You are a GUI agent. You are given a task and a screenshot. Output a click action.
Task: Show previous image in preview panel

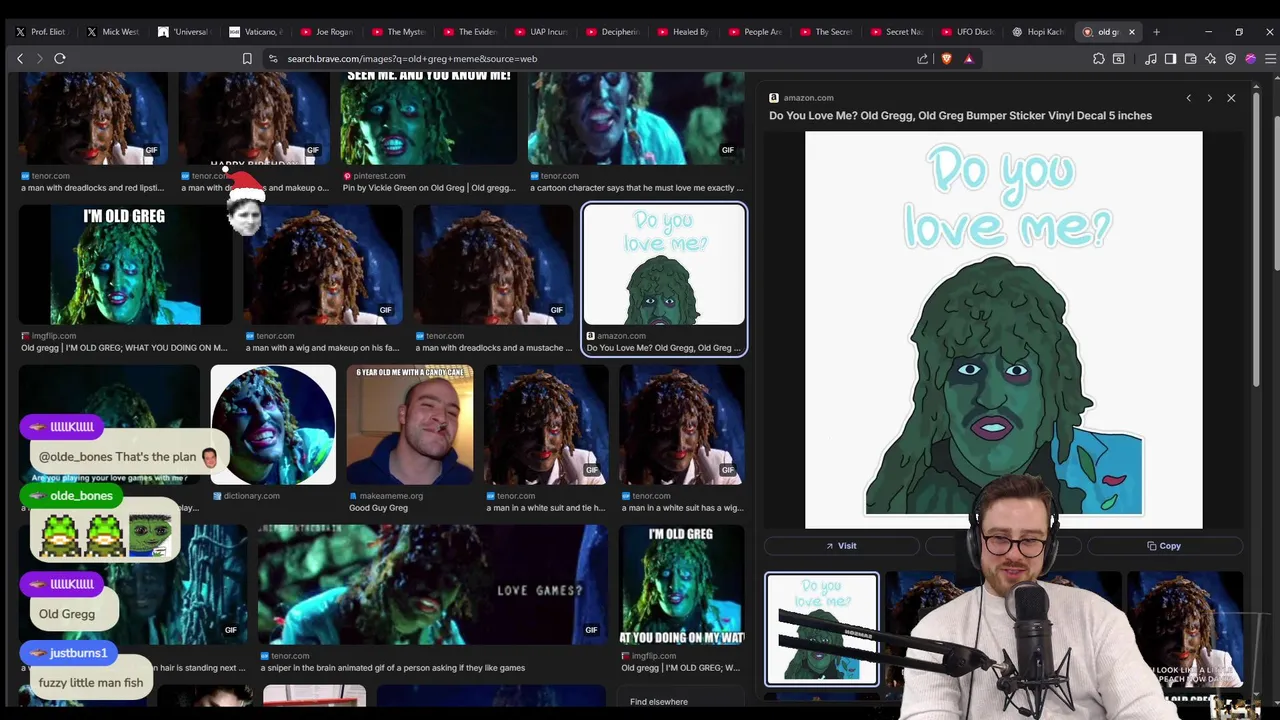pos(1188,98)
